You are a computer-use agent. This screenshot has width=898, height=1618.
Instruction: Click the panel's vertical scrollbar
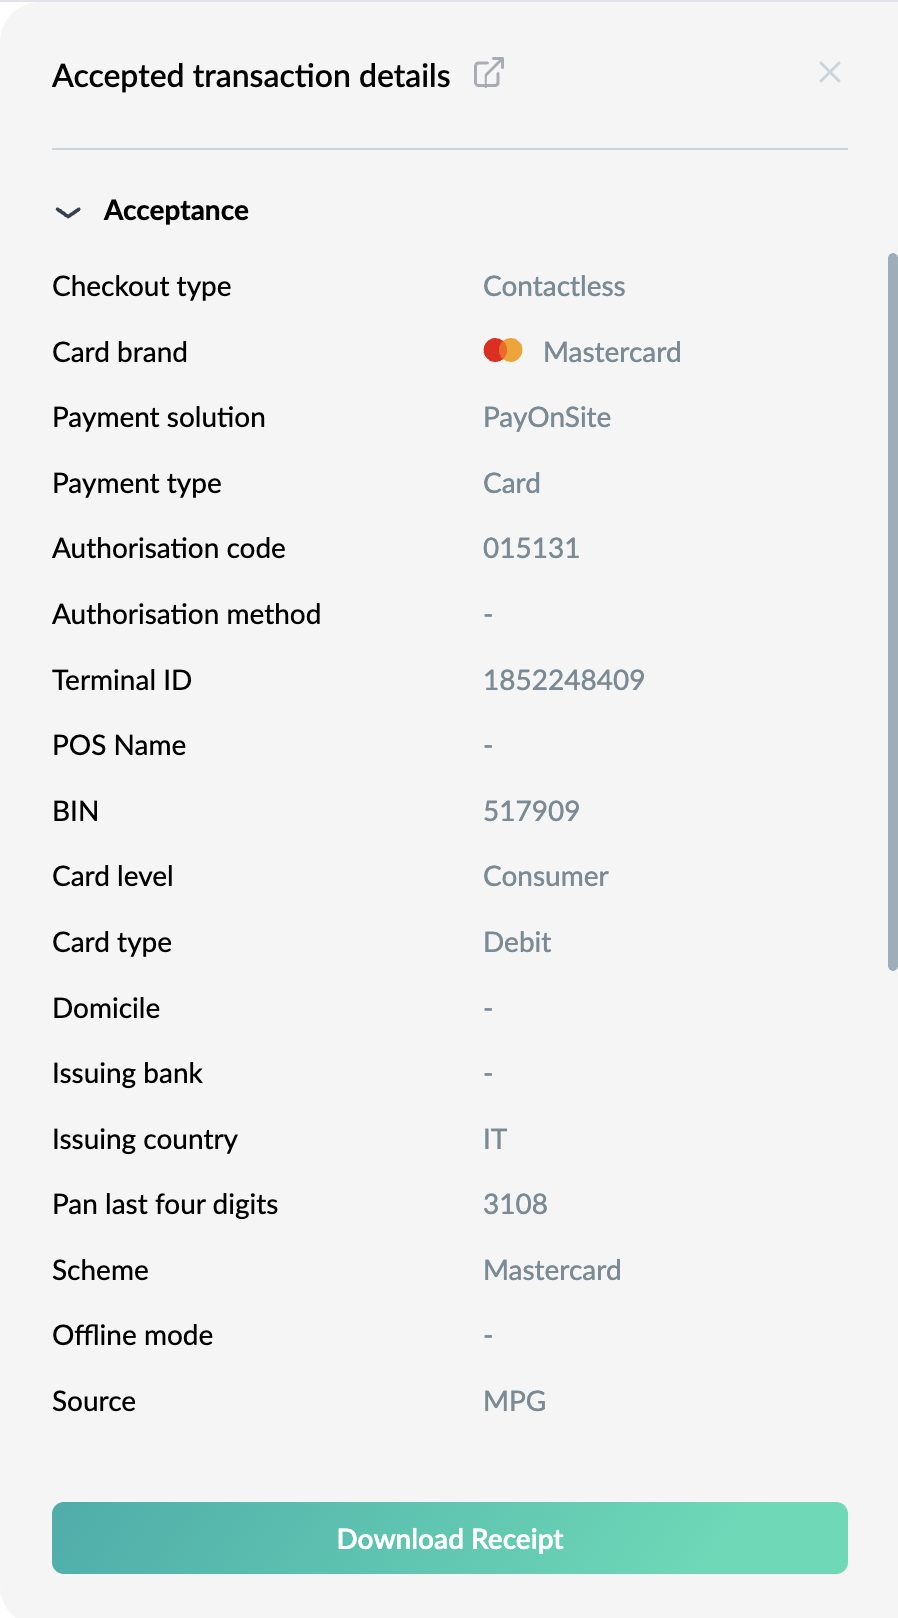pos(892,612)
